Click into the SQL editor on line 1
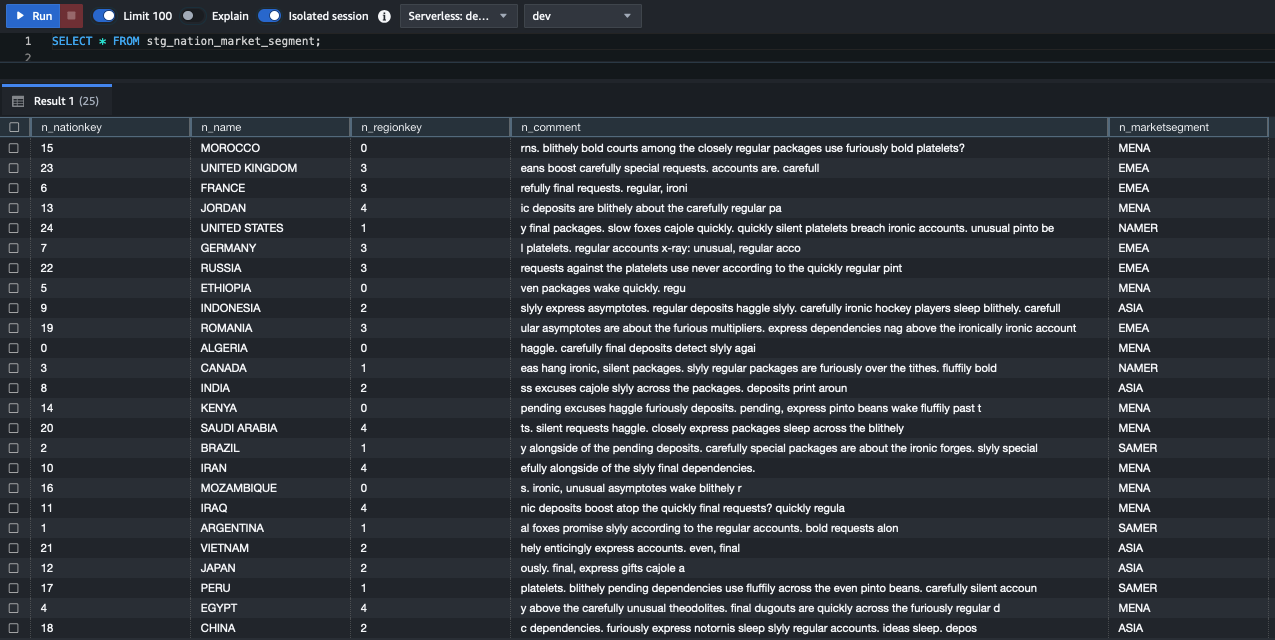The height and width of the screenshot is (640, 1275). click(x=186, y=41)
